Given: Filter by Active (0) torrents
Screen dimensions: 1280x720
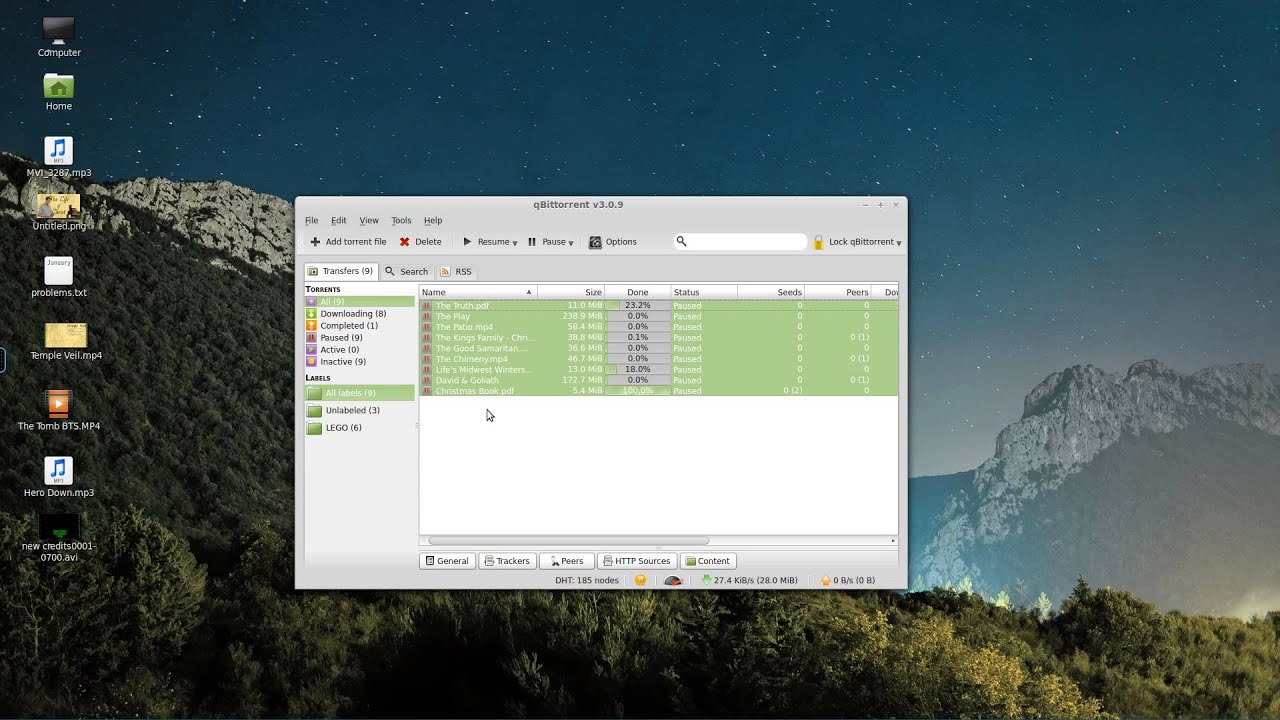Looking at the screenshot, I should 360,350.
